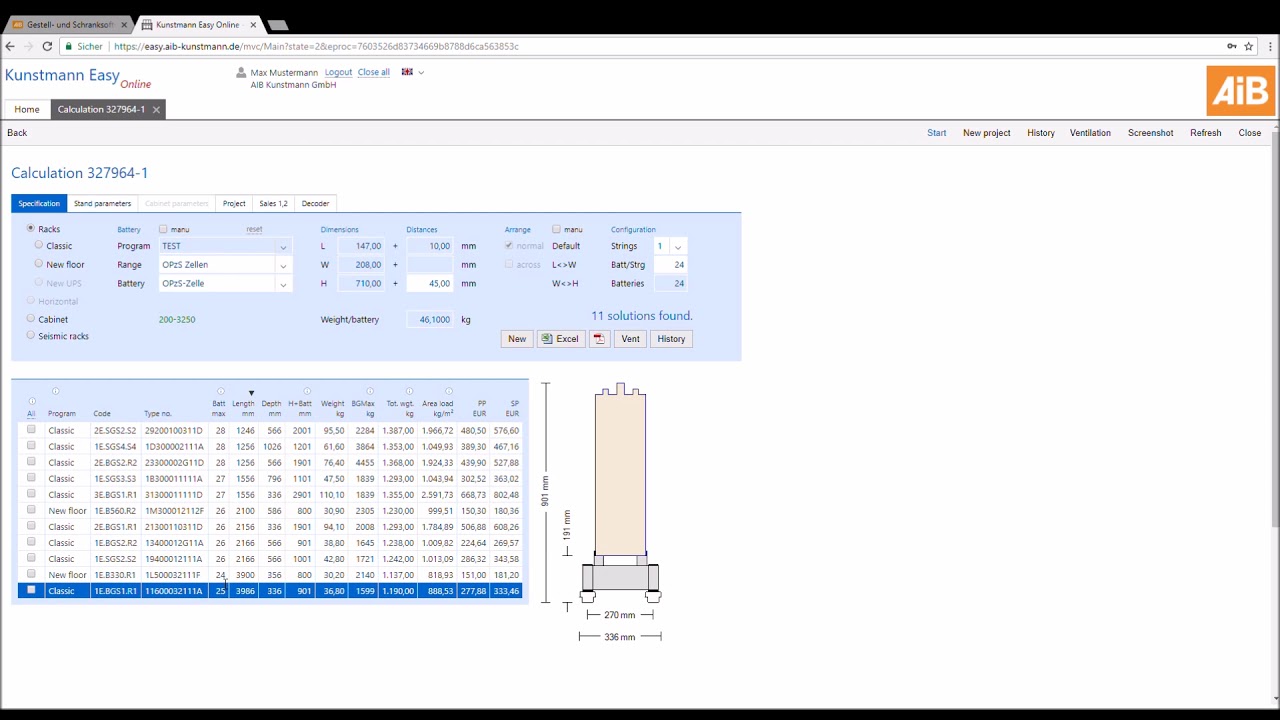Screen dimensions: 1280x720
Task: Open the Decoder tab
Action: tap(315, 203)
